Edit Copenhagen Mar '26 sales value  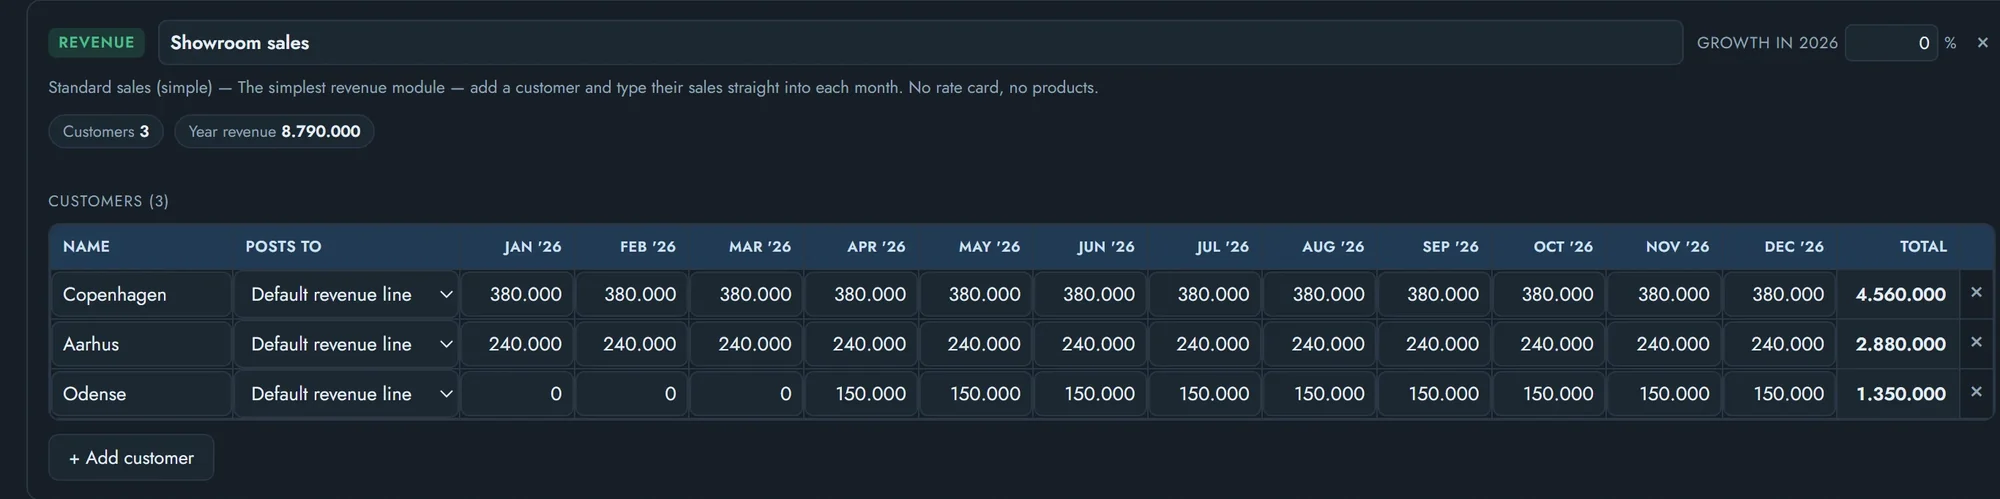(746, 295)
